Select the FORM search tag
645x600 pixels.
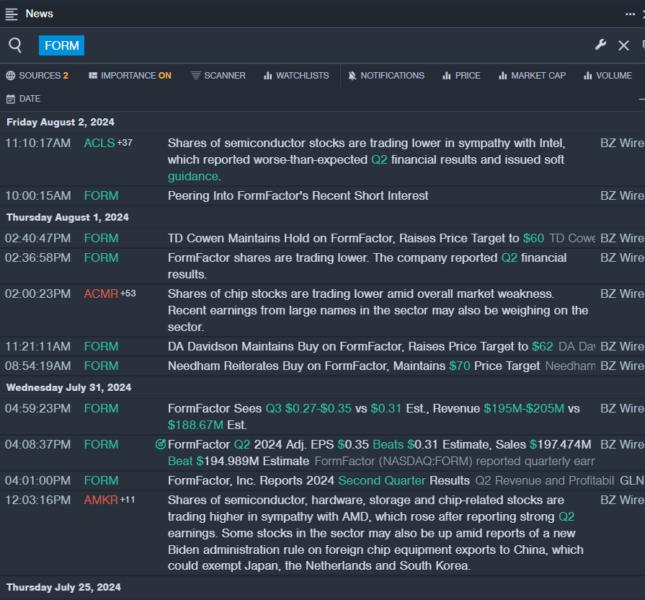coord(62,45)
